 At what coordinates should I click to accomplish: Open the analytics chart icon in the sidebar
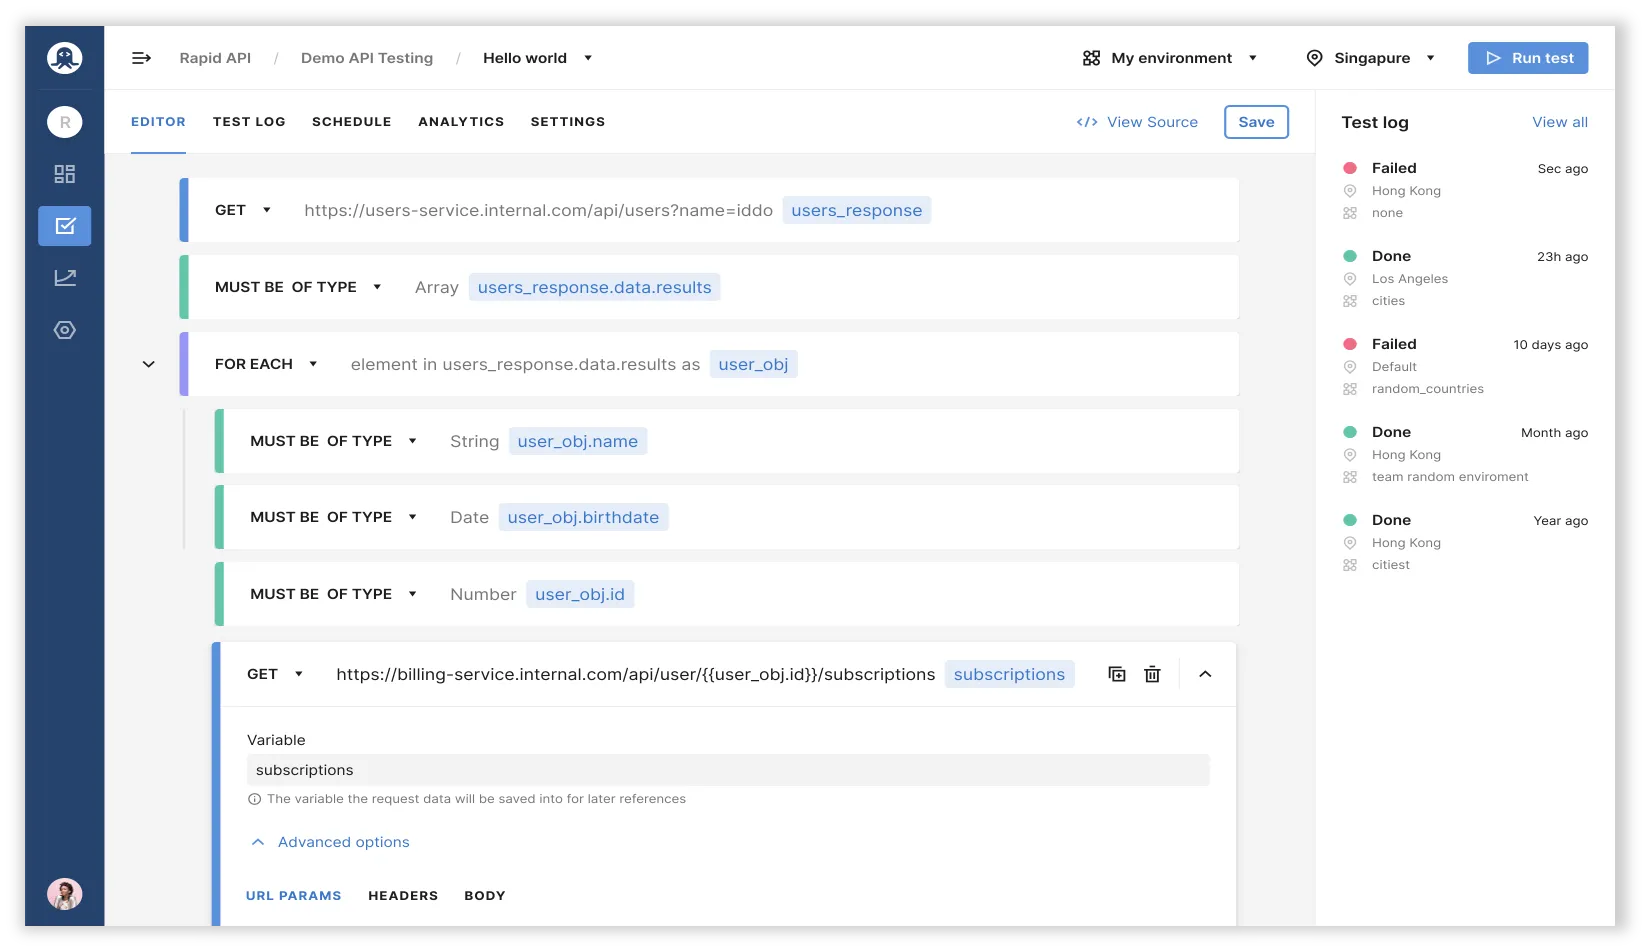65,278
